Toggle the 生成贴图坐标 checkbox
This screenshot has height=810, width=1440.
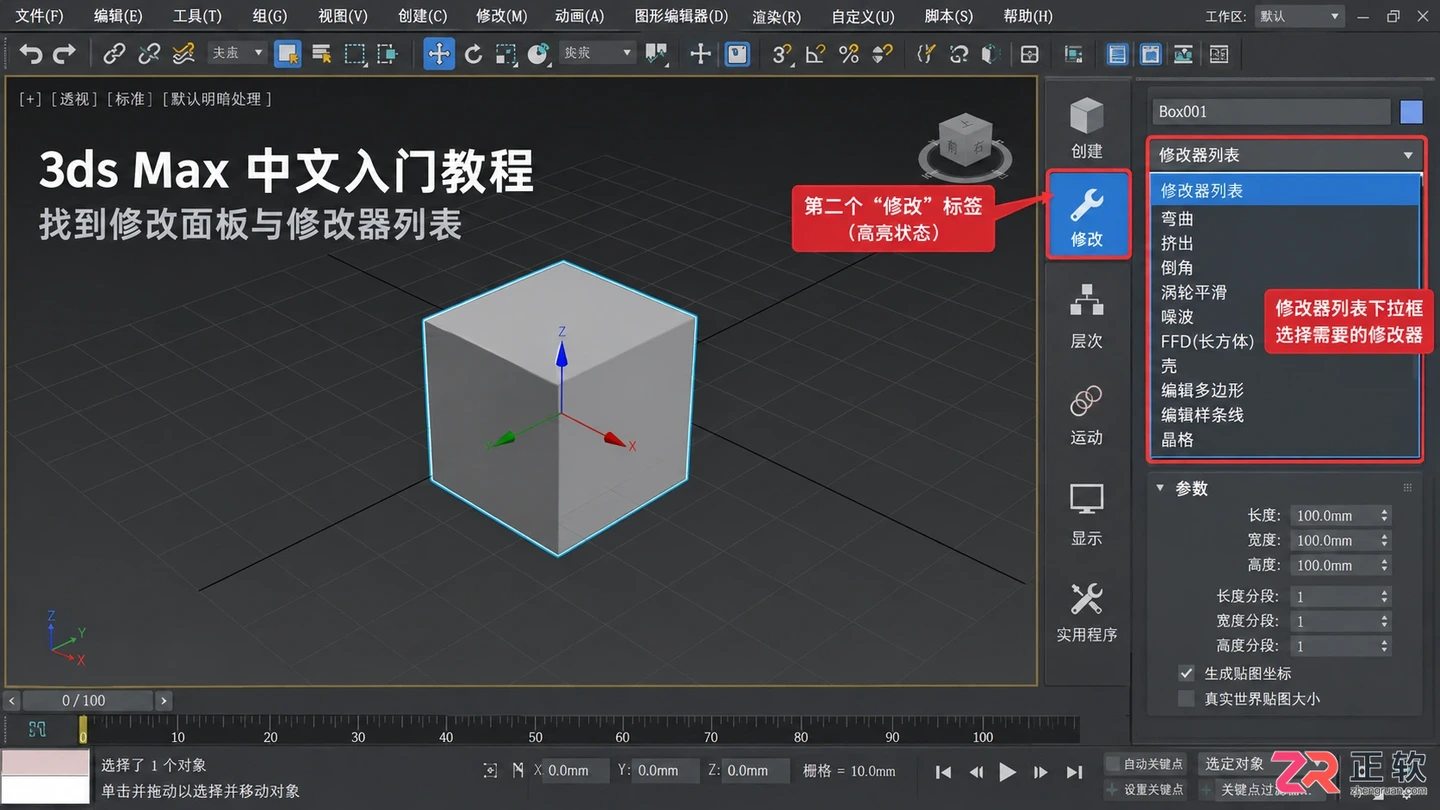click(x=1186, y=673)
